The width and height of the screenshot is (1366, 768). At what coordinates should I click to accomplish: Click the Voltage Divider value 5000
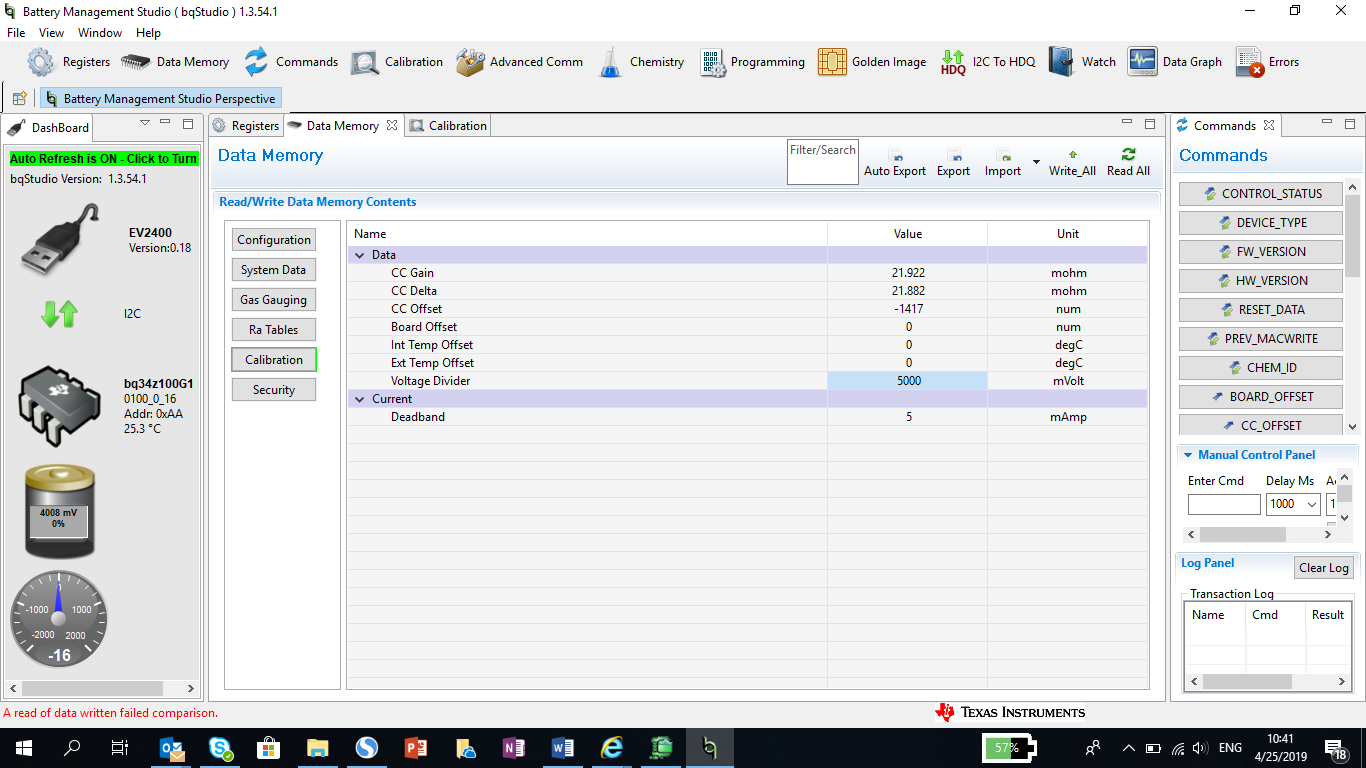908,381
